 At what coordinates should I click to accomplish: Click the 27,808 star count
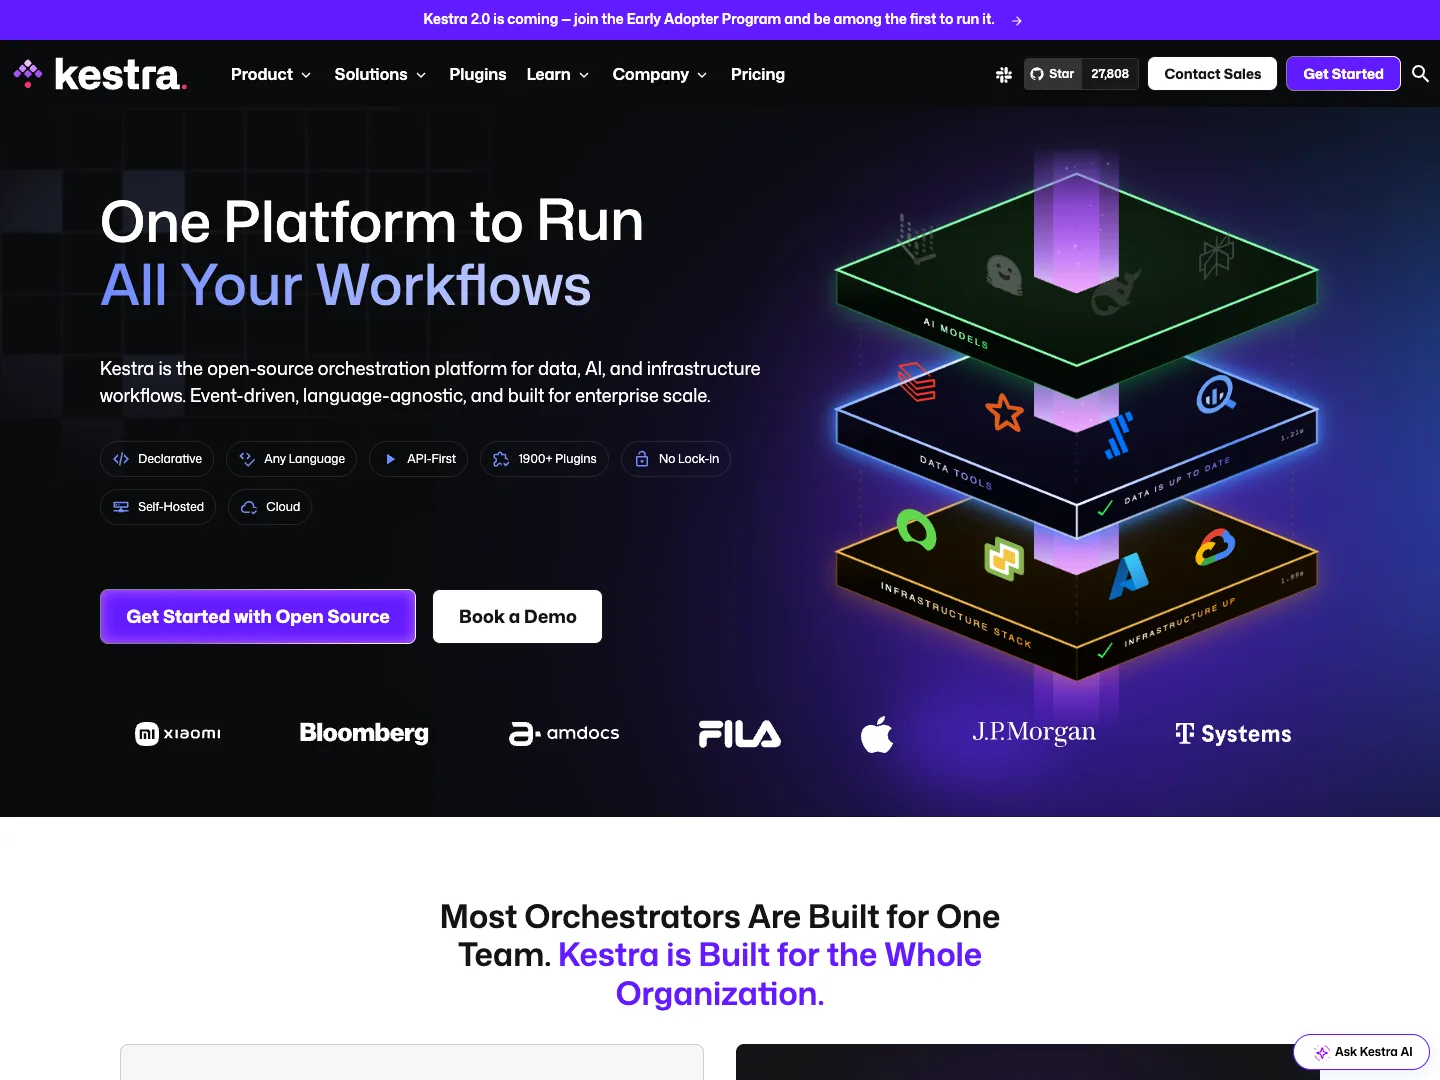click(1110, 74)
